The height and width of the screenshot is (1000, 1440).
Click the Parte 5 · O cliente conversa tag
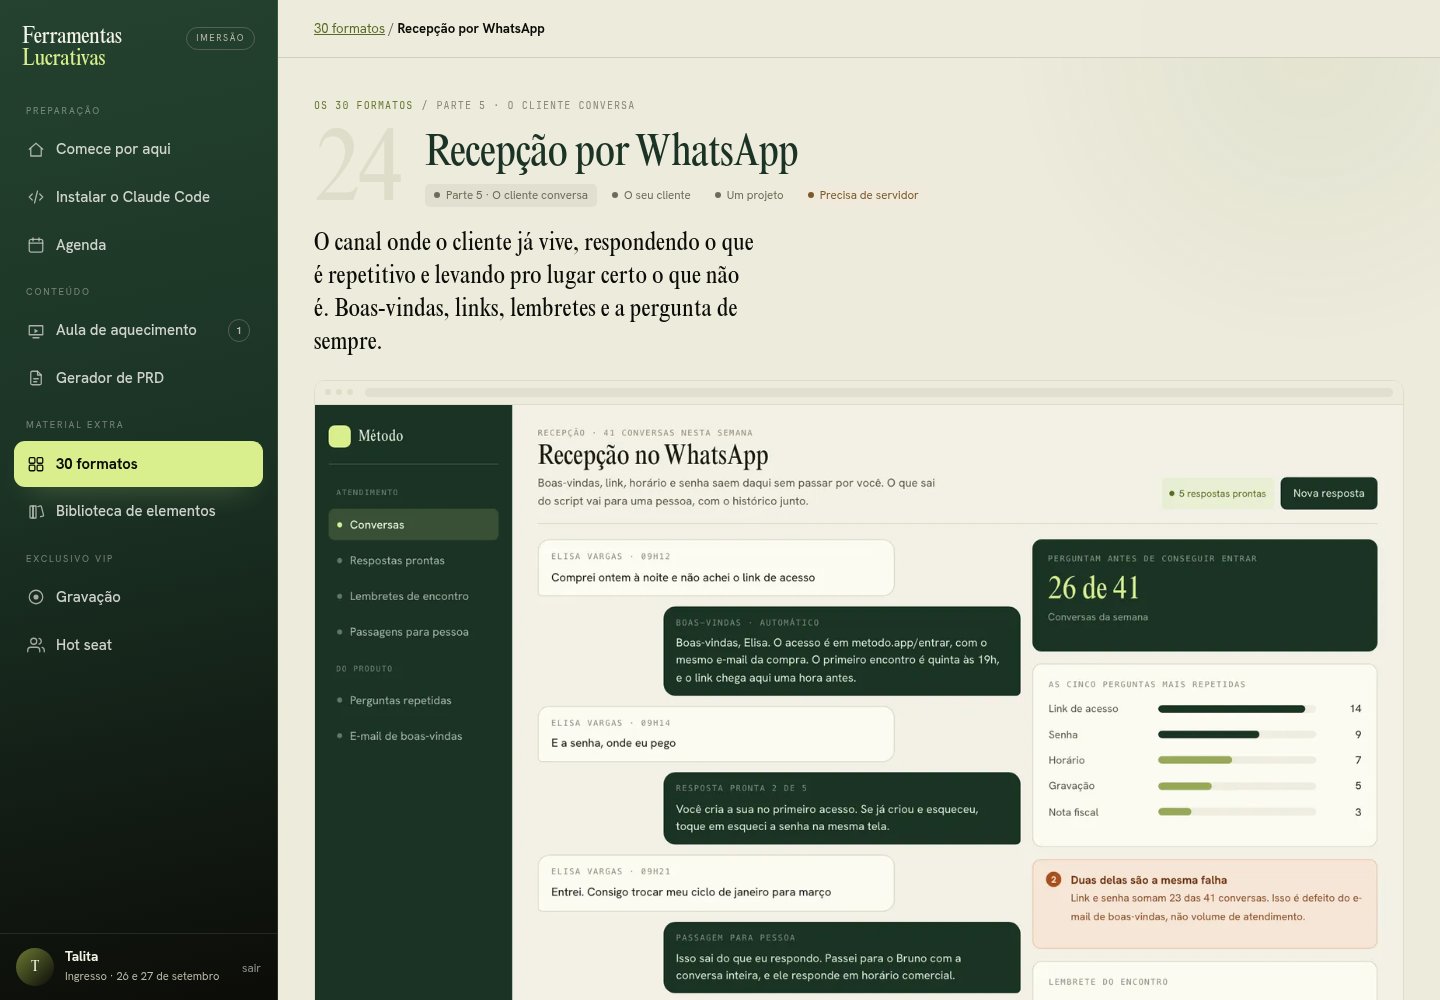(511, 195)
